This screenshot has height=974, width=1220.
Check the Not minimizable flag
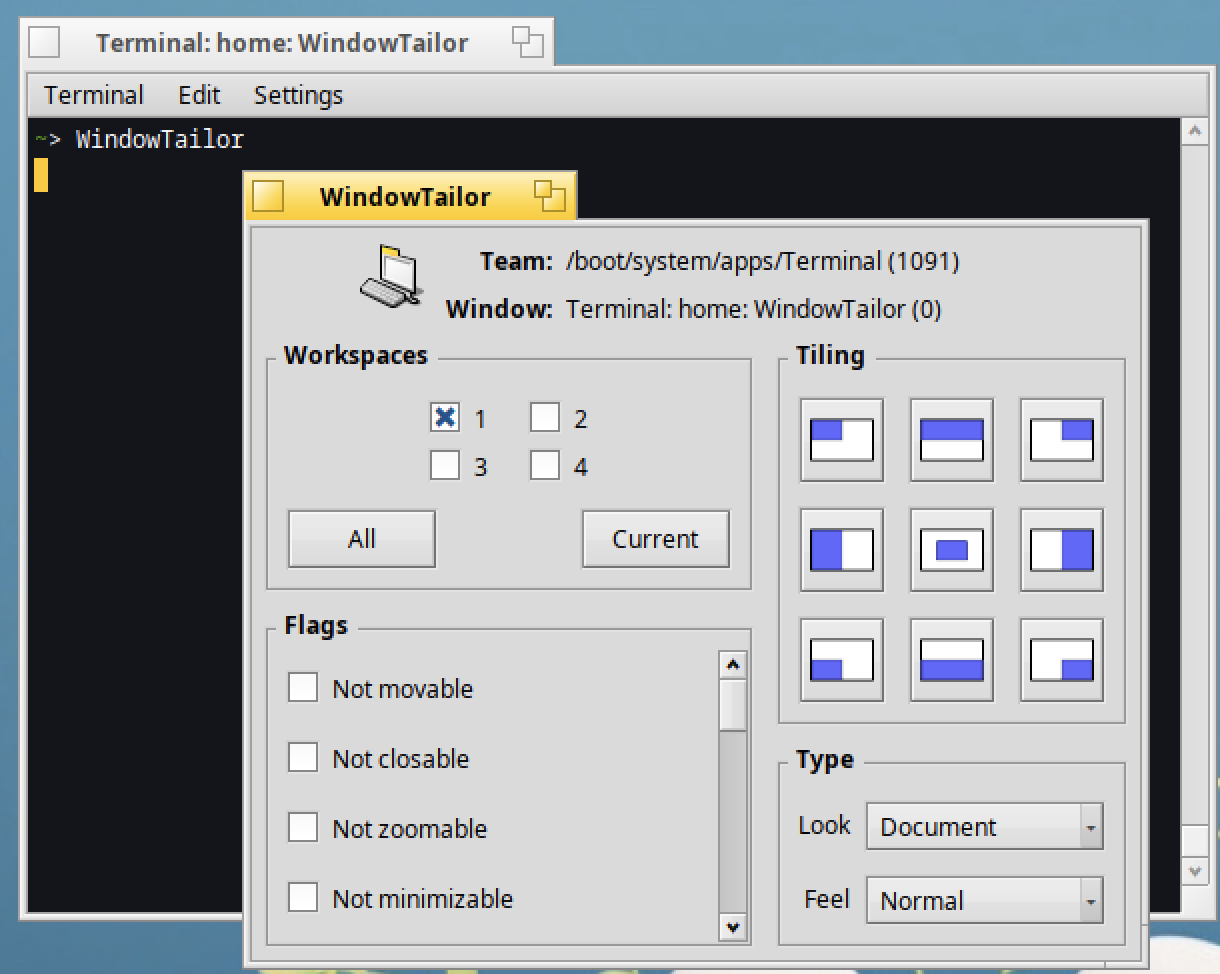click(303, 898)
